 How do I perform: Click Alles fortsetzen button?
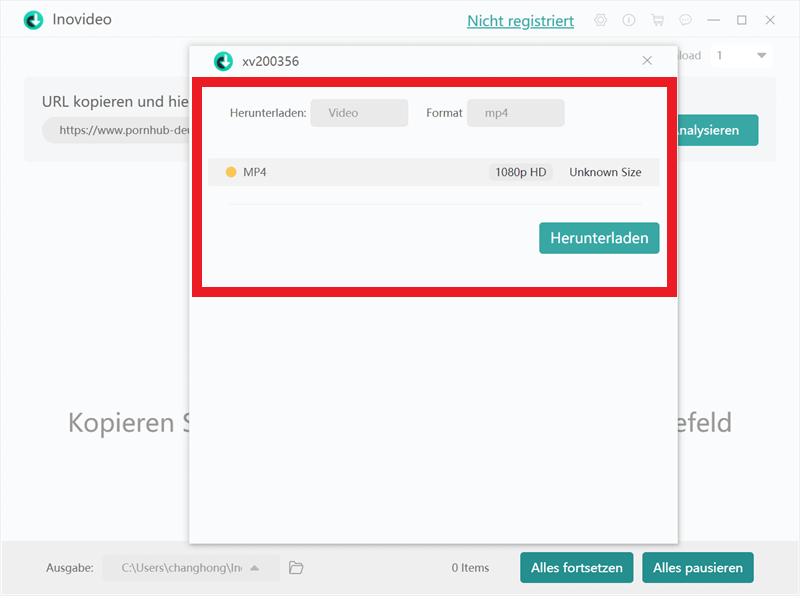point(576,568)
